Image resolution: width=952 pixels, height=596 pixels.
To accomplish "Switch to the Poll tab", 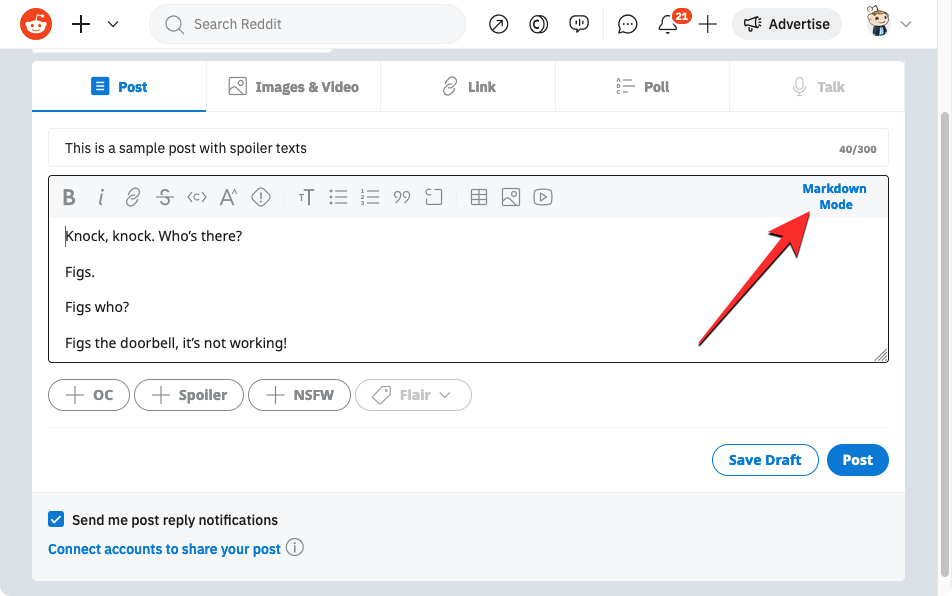I will click(642, 87).
